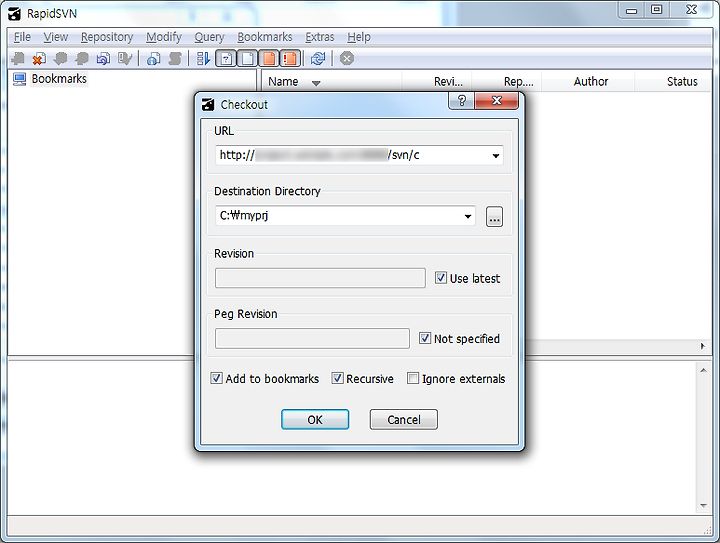Uncheck the Not specified checkbox
This screenshot has width=720, height=543.
click(x=425, y=338)
